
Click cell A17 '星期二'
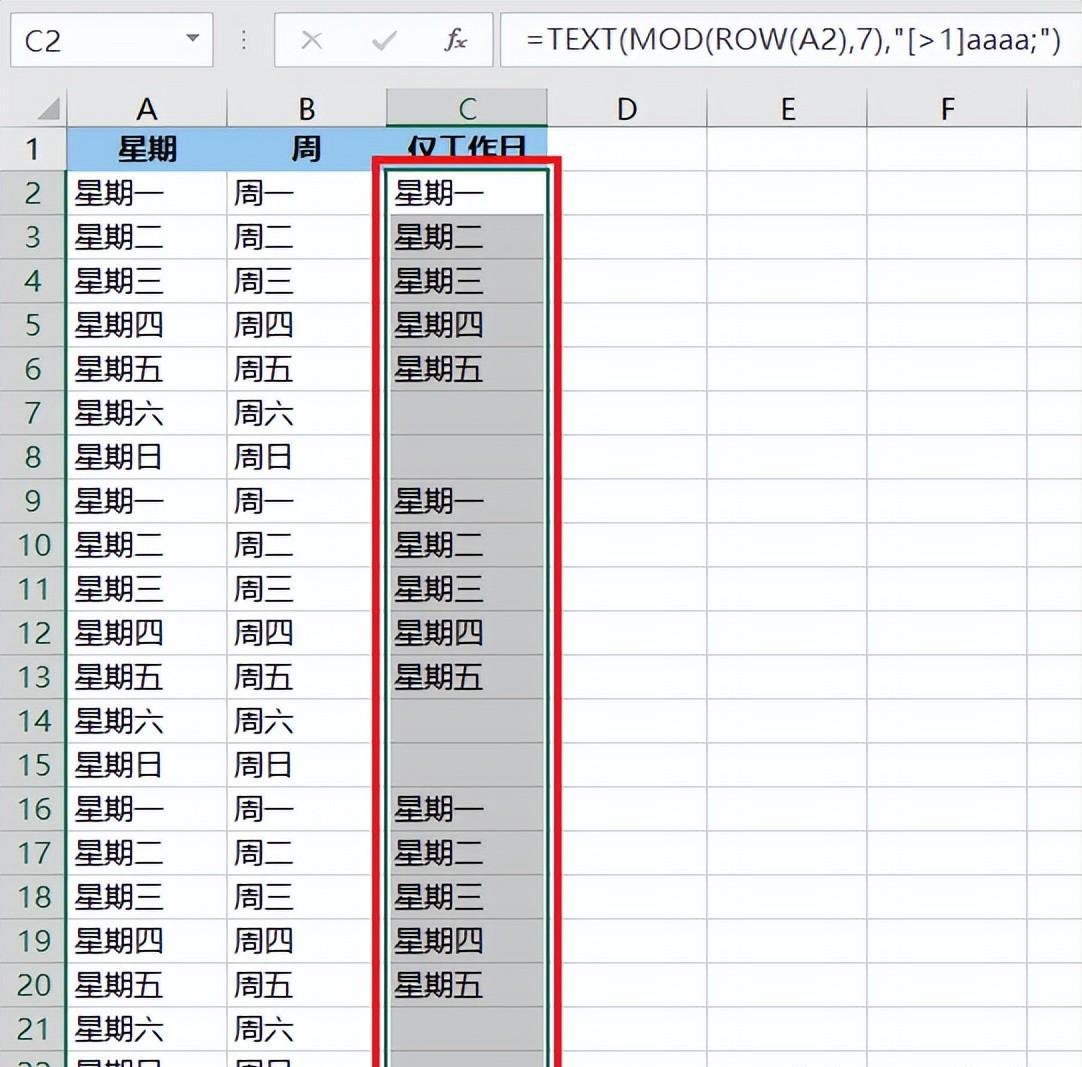[147, 853]
